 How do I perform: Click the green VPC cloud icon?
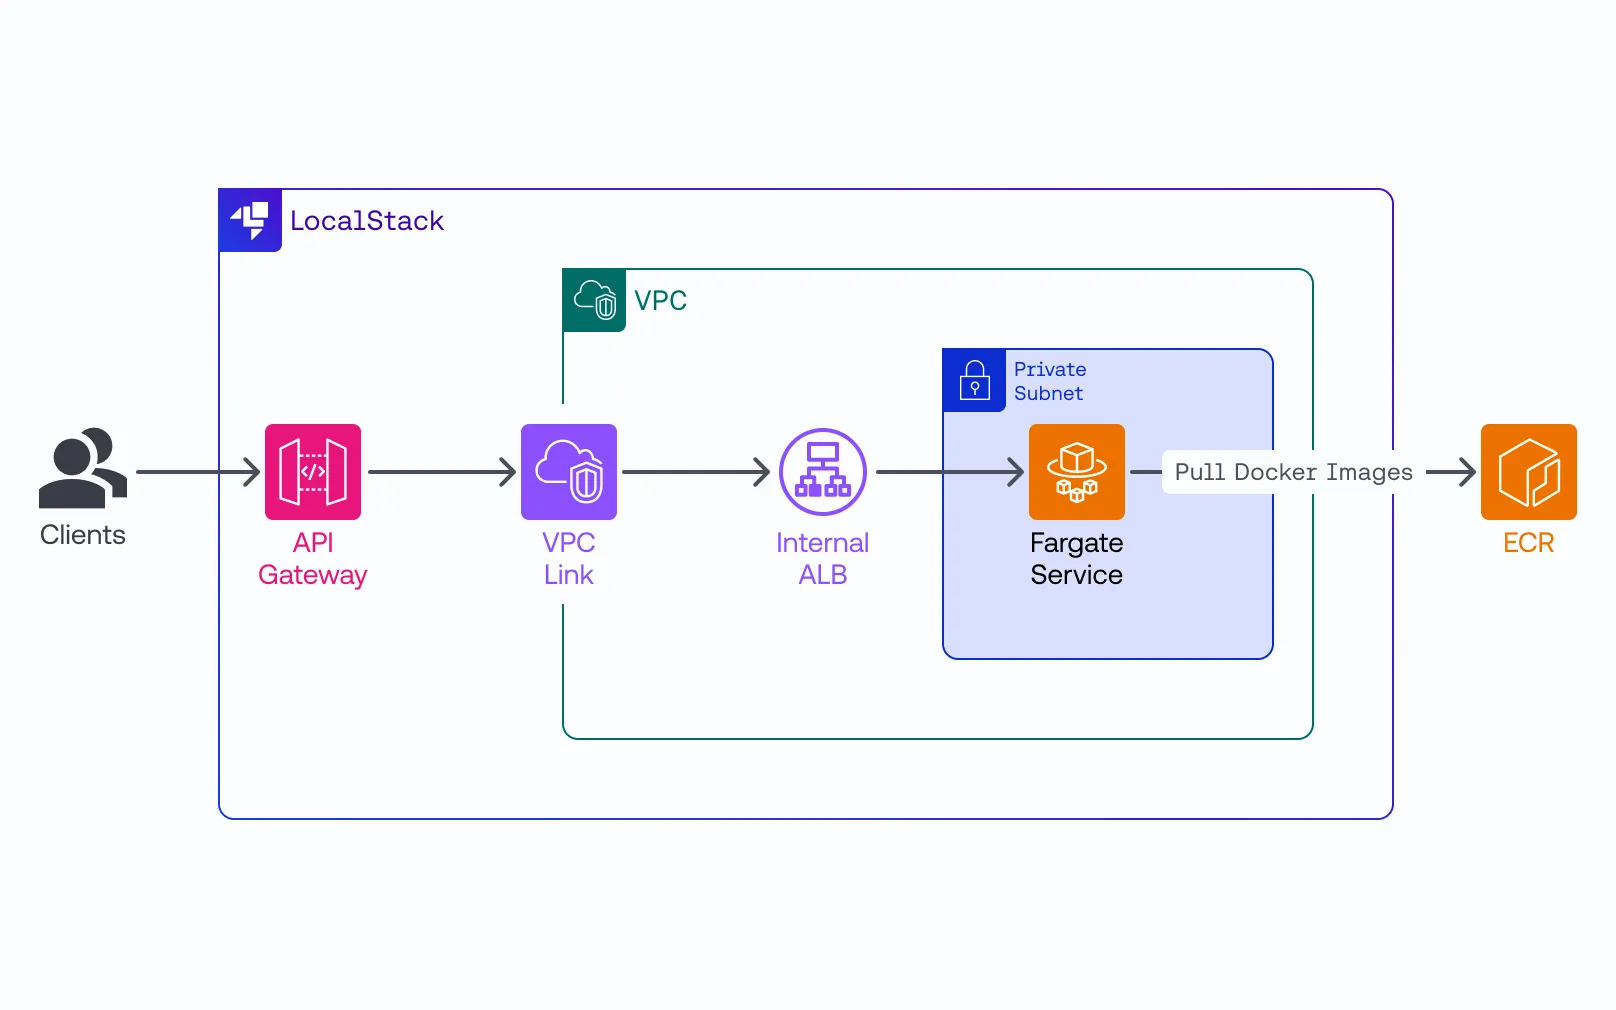point(594,300)
